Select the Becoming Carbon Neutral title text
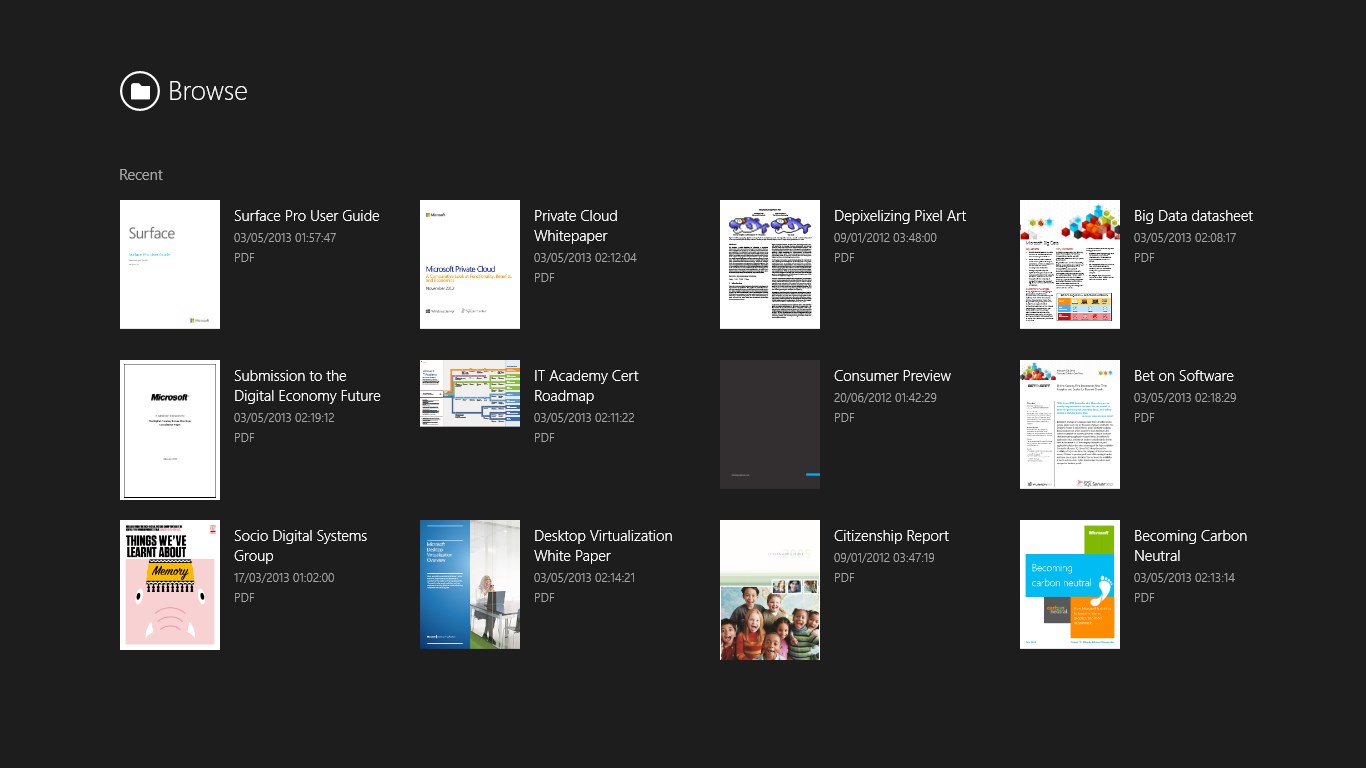1366x768 pixels. click(1190, 546)
